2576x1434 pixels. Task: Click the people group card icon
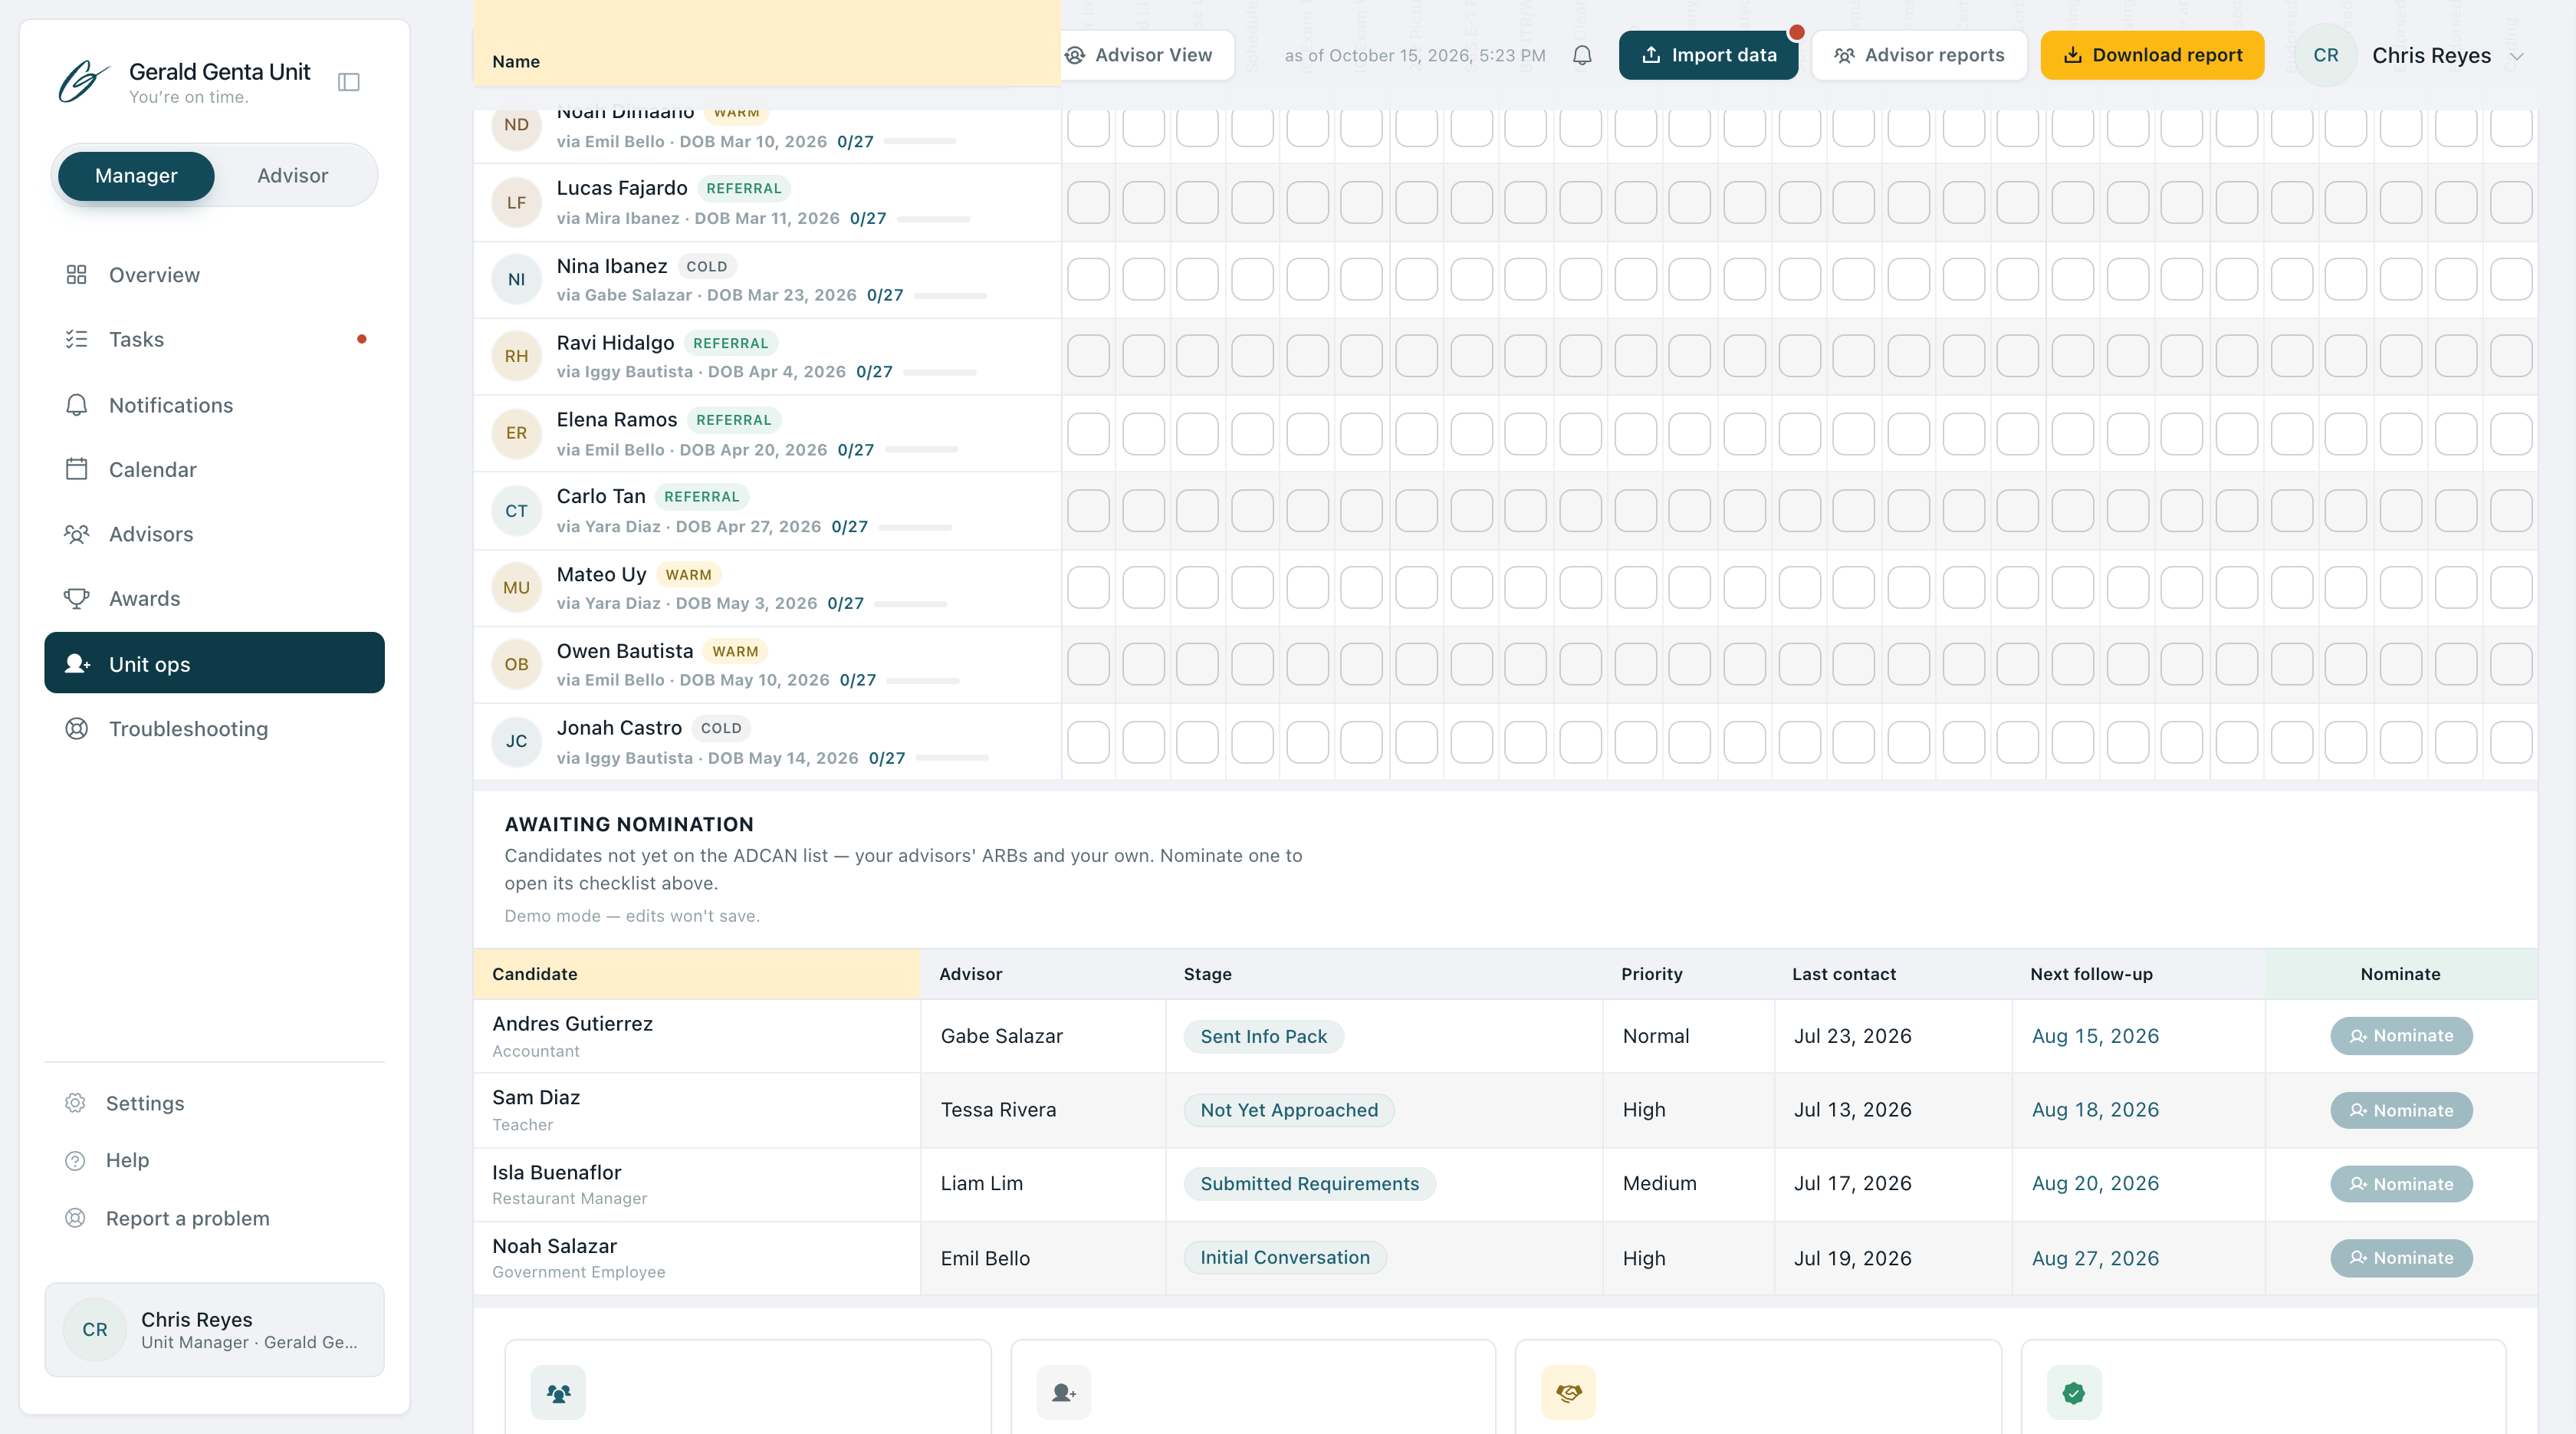tap(558, 1393)
